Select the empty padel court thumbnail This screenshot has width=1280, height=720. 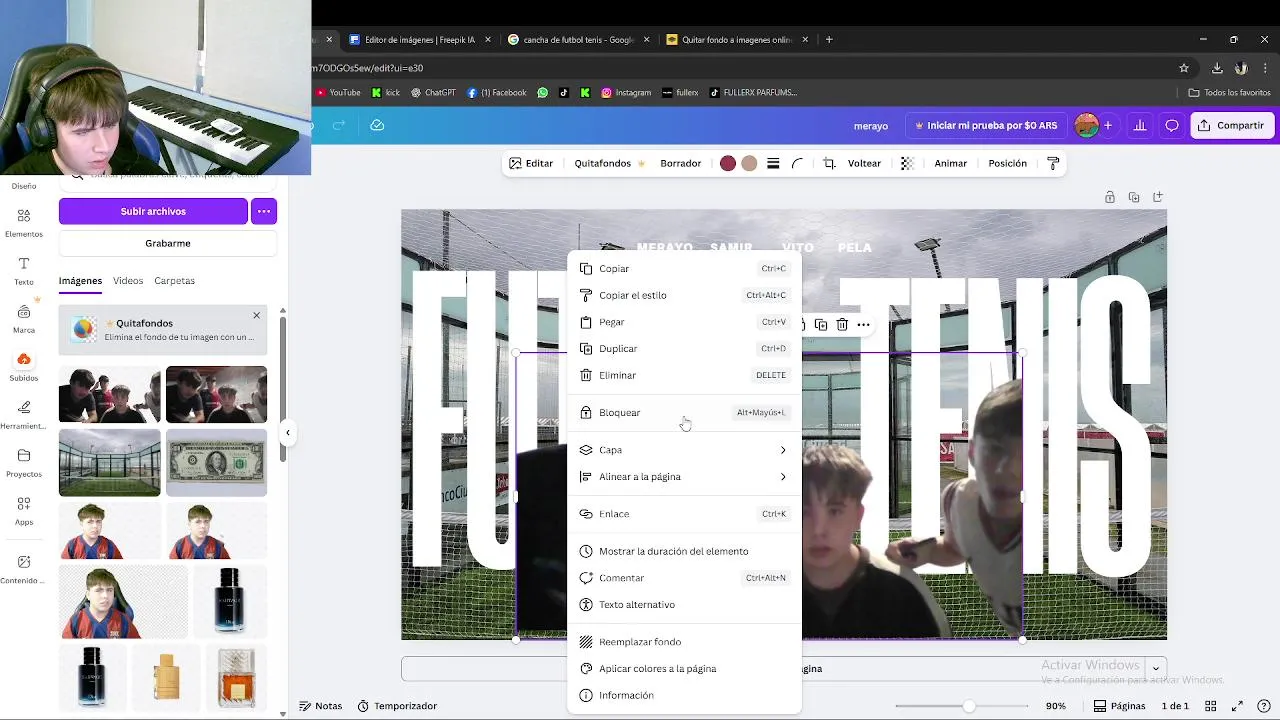[x=109, y=463]
